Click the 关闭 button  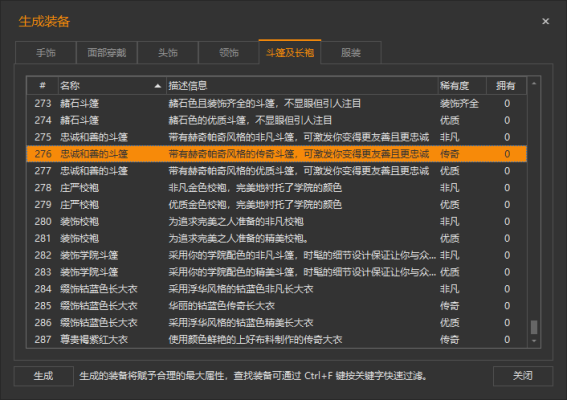523,376
